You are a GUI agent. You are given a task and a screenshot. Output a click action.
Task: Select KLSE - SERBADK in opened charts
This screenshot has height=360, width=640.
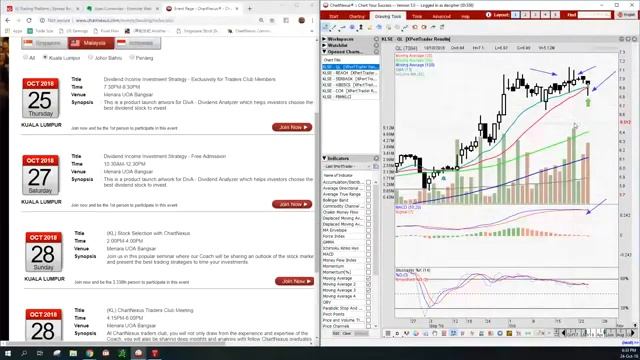click(x=350, y=79)
